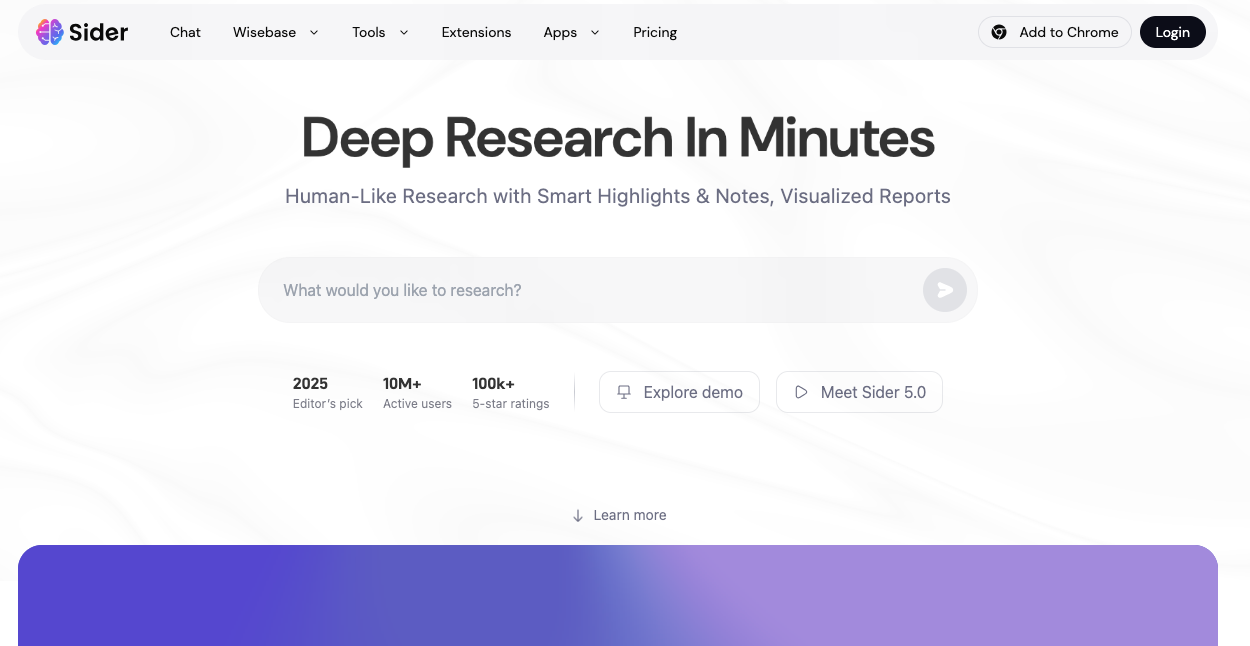Image resolution: width=1250 pixels, height=646 pixels.
Task: Go to the Extensions page
Action: click(476, 32)
